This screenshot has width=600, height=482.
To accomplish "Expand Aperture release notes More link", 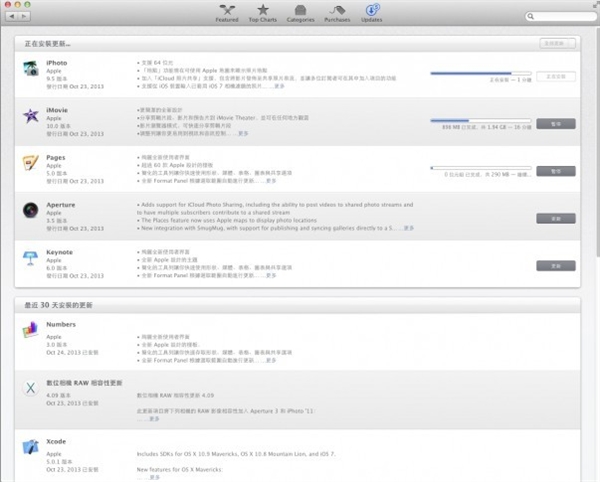I will tap(409, 228).
